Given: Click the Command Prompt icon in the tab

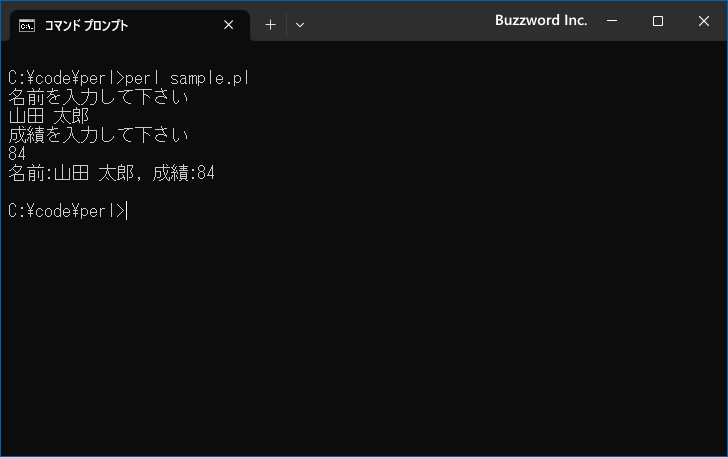Looking at the screenshot, I should tap(27, 26).
